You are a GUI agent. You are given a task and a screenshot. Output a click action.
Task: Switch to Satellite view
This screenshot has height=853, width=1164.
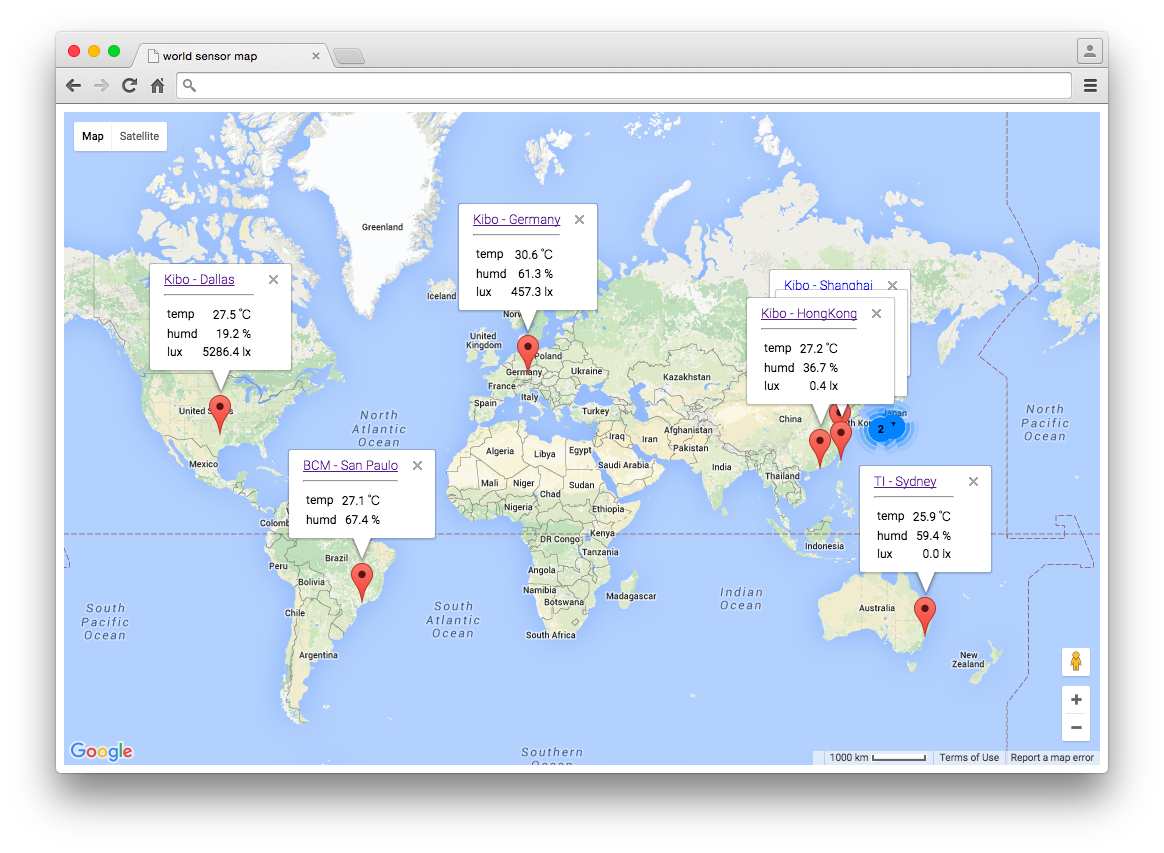pos(140,136)
